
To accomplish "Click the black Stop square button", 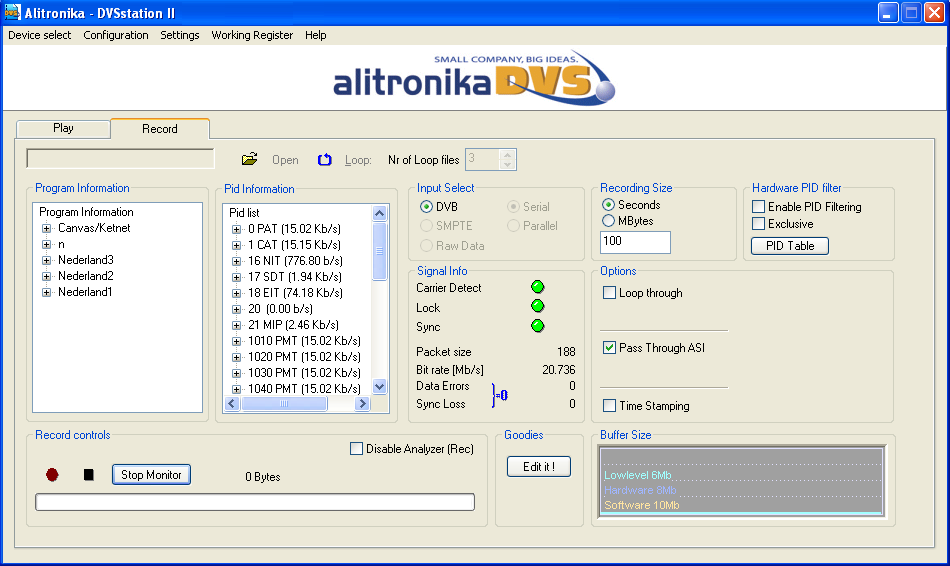I will coord(88,474).
